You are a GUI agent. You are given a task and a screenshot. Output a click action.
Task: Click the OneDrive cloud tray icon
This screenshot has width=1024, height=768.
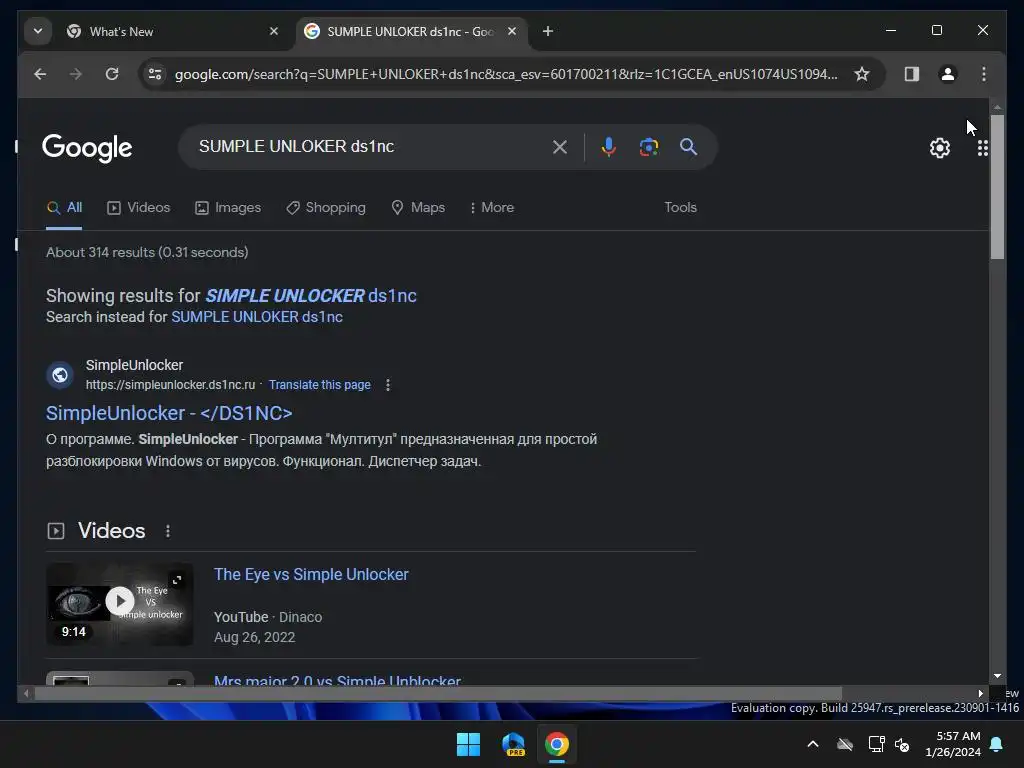click(845, 744)
